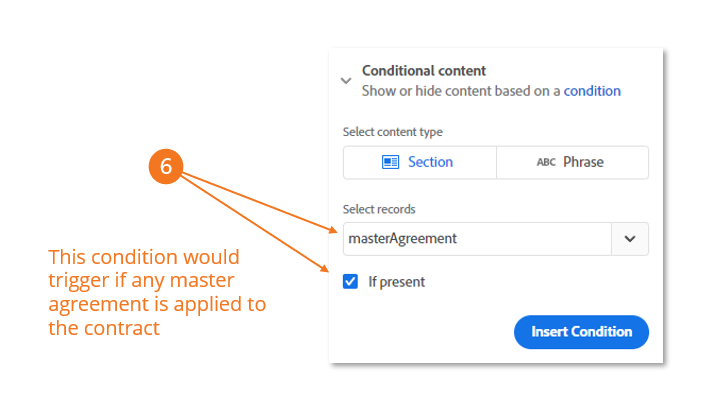This screenshot has width=710, height=409.
Task: Click the "If present" label text
Action: pyautogui.click(x=396, y=282)
